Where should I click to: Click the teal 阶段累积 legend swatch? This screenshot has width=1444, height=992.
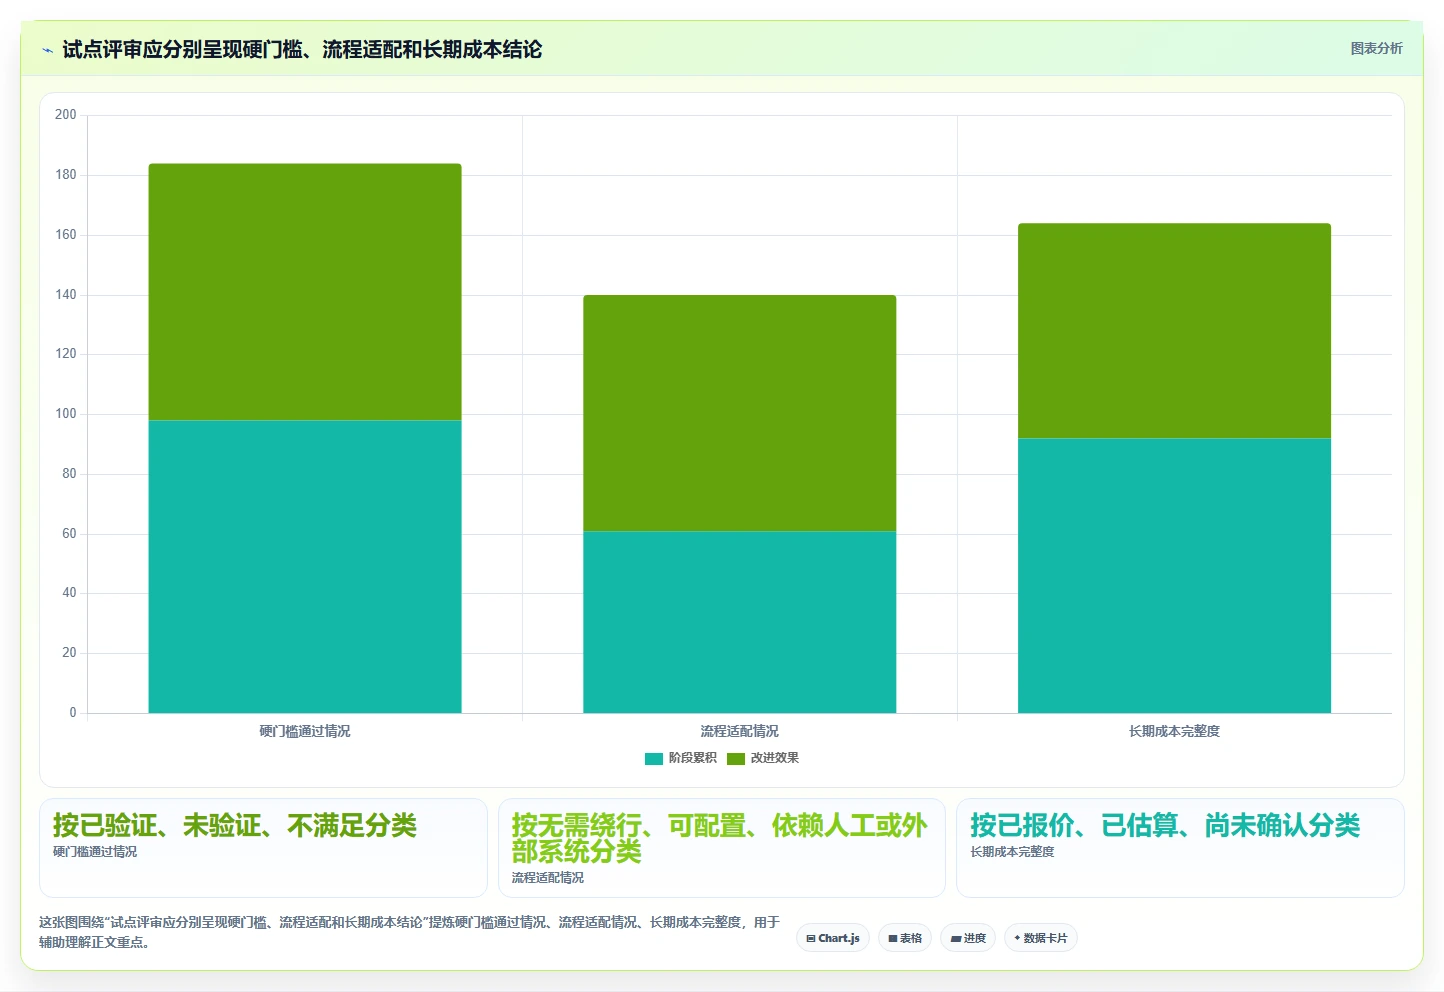(x=654, y=759)
